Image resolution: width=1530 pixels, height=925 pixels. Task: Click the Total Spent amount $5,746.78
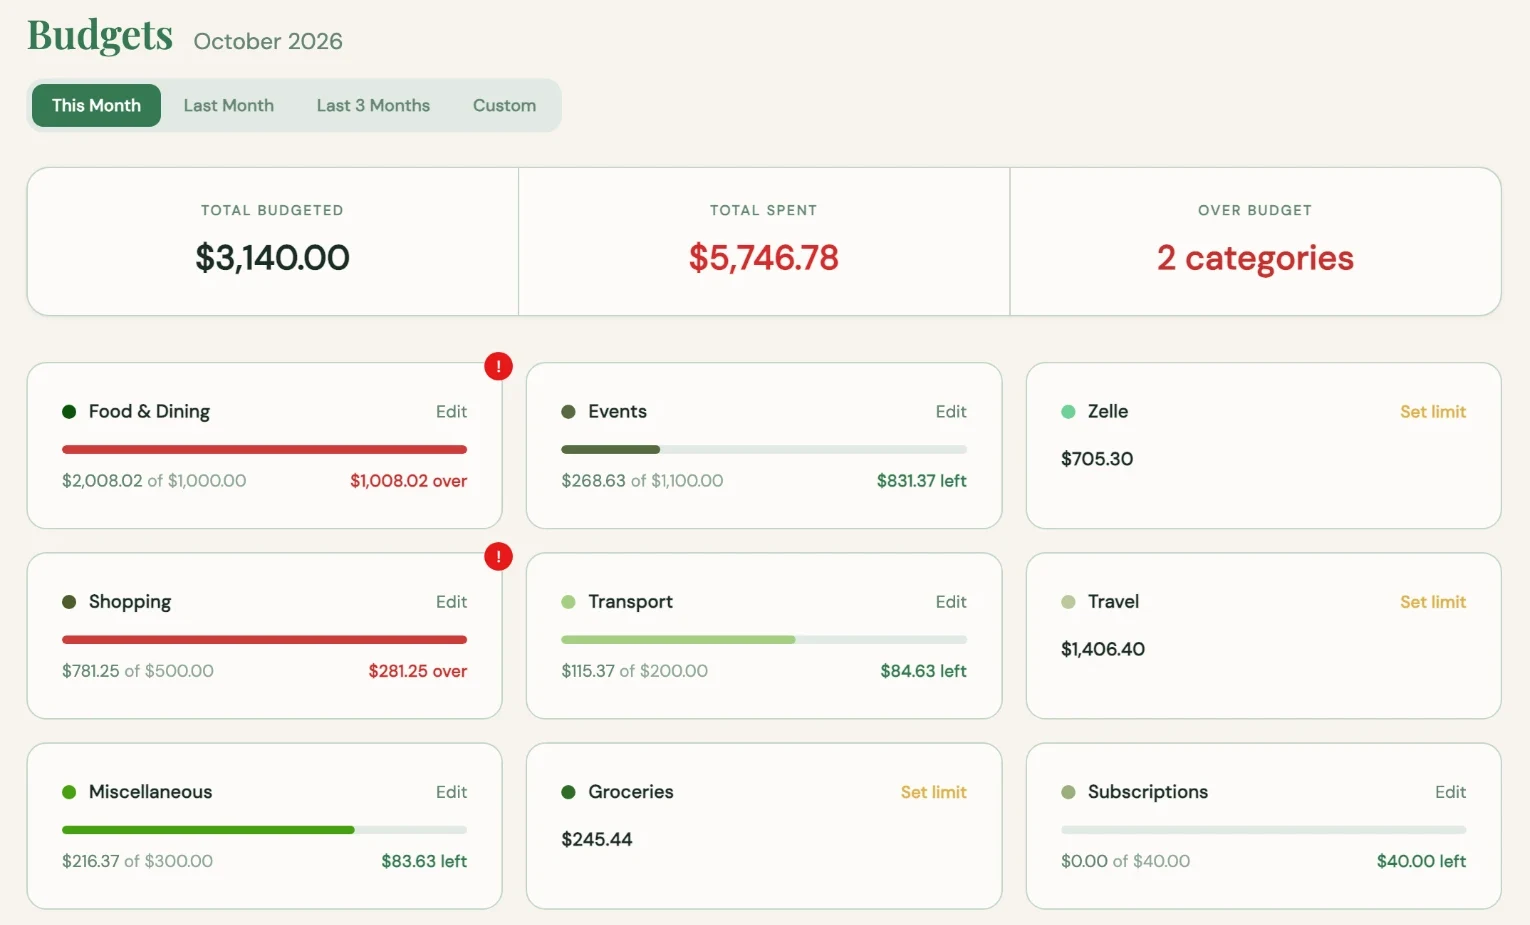(763, 257)
